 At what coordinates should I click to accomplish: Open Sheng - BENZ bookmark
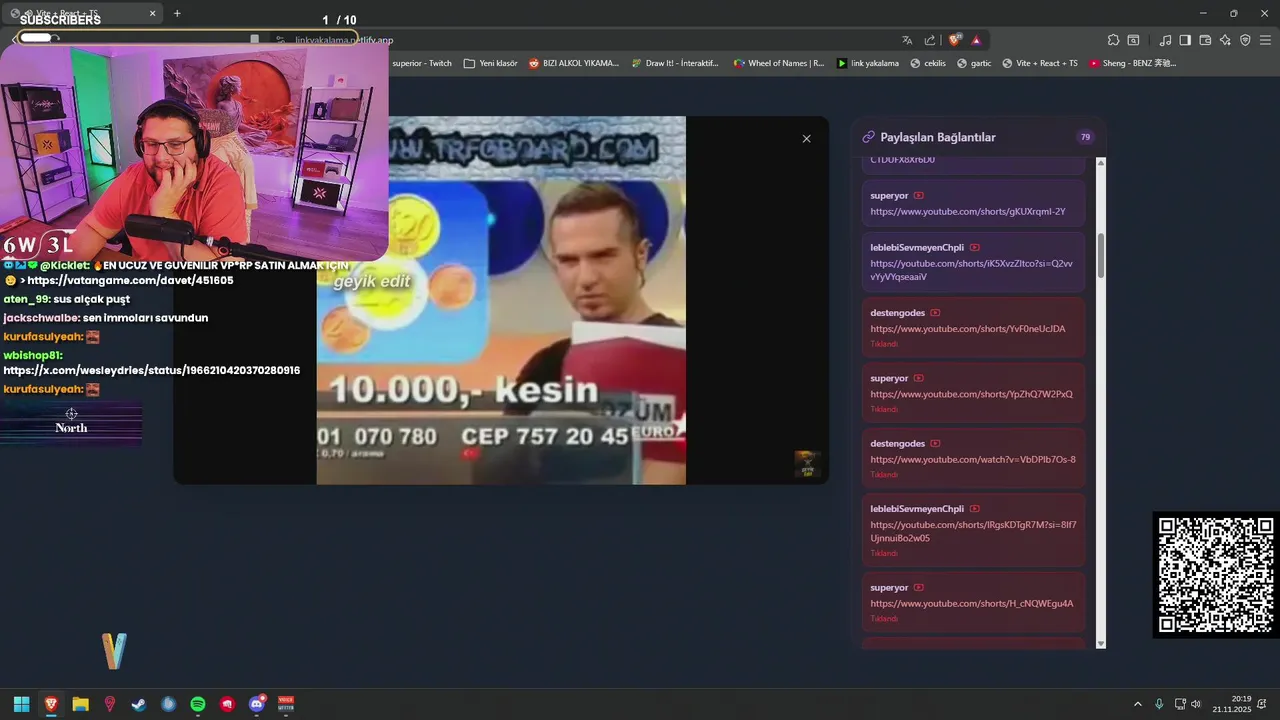1133,63
